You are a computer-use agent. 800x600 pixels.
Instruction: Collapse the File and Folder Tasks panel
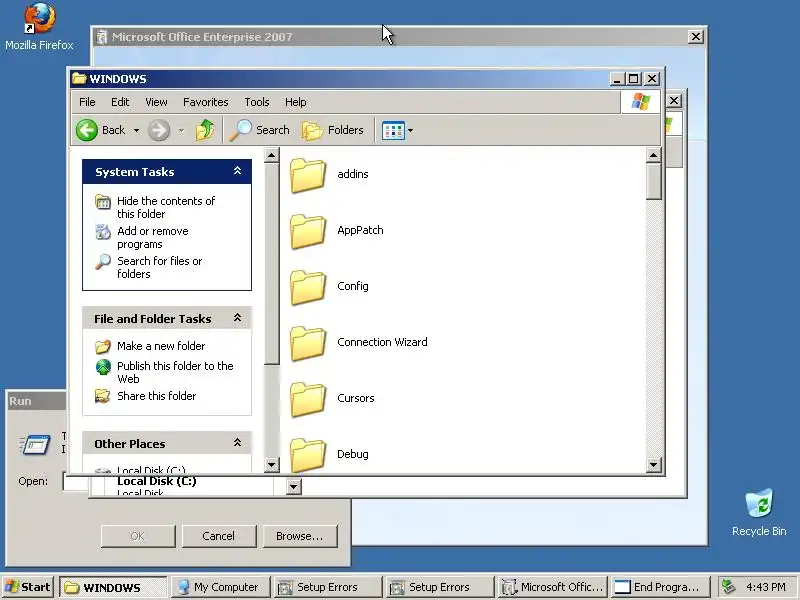[x=237, y=318]
